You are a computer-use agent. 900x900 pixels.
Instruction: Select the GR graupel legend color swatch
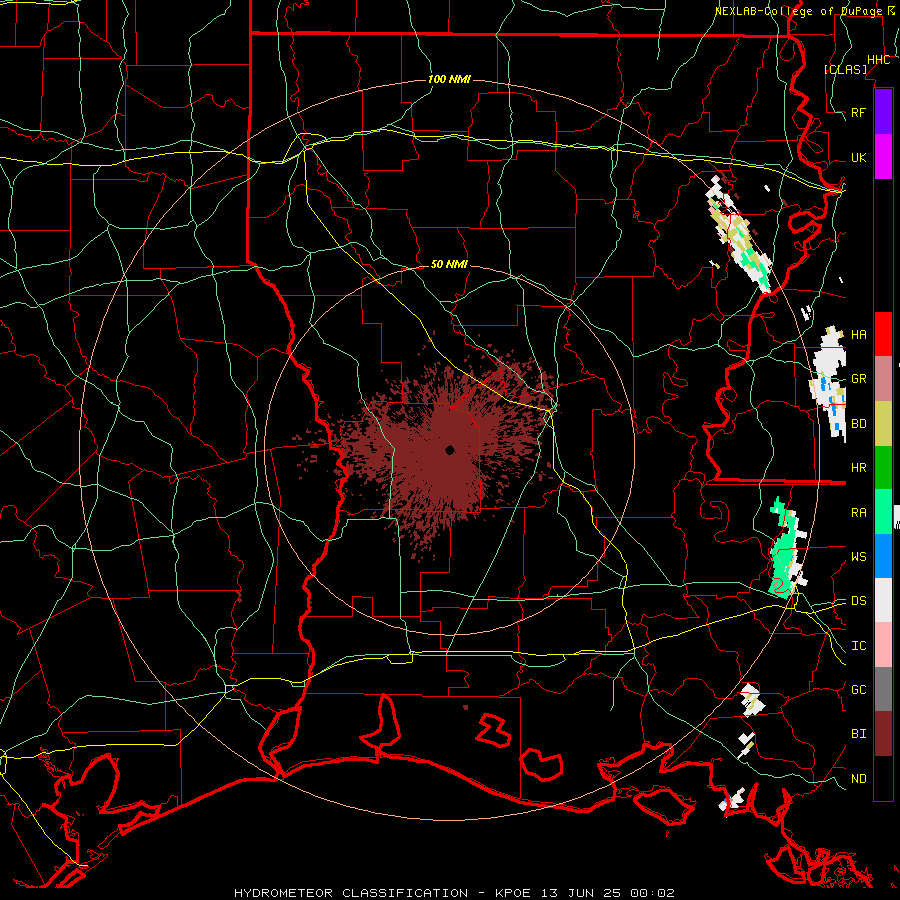pyautogui.click(x=883, y=379)
